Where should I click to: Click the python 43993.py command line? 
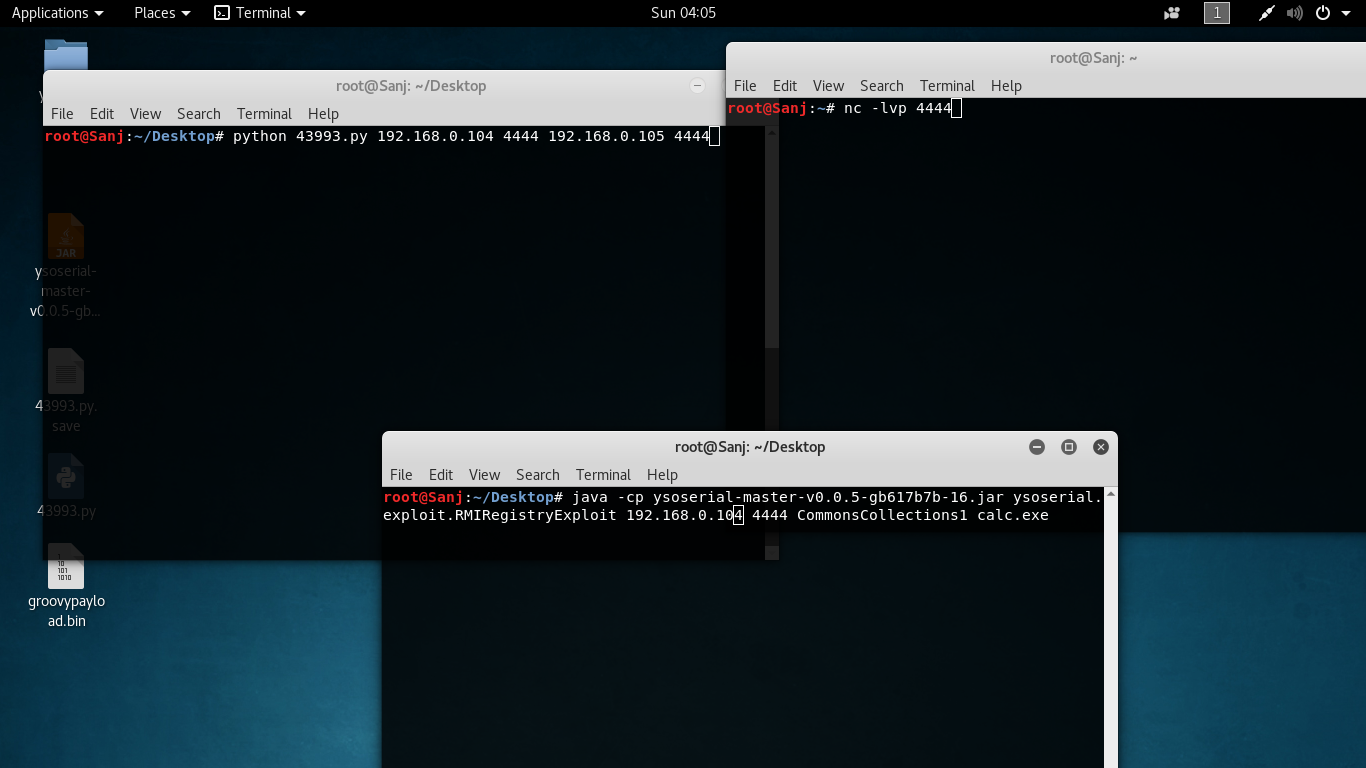pos(471,136)
